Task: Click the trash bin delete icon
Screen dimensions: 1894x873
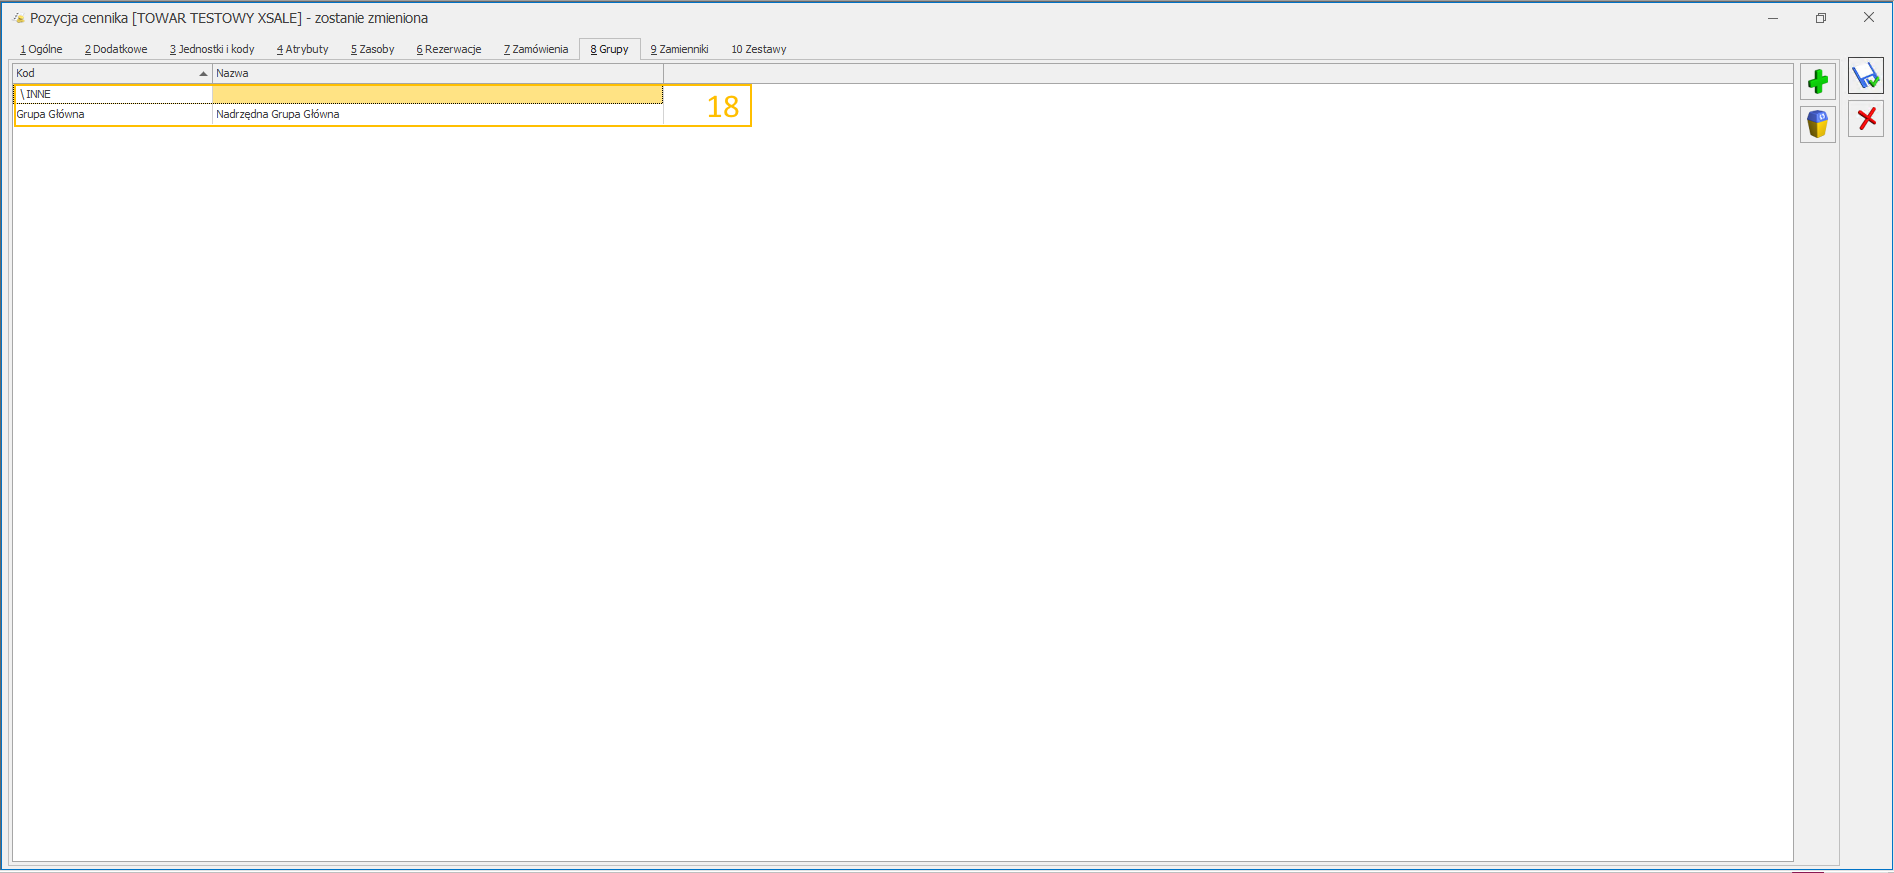Action: coord(1817,124)
